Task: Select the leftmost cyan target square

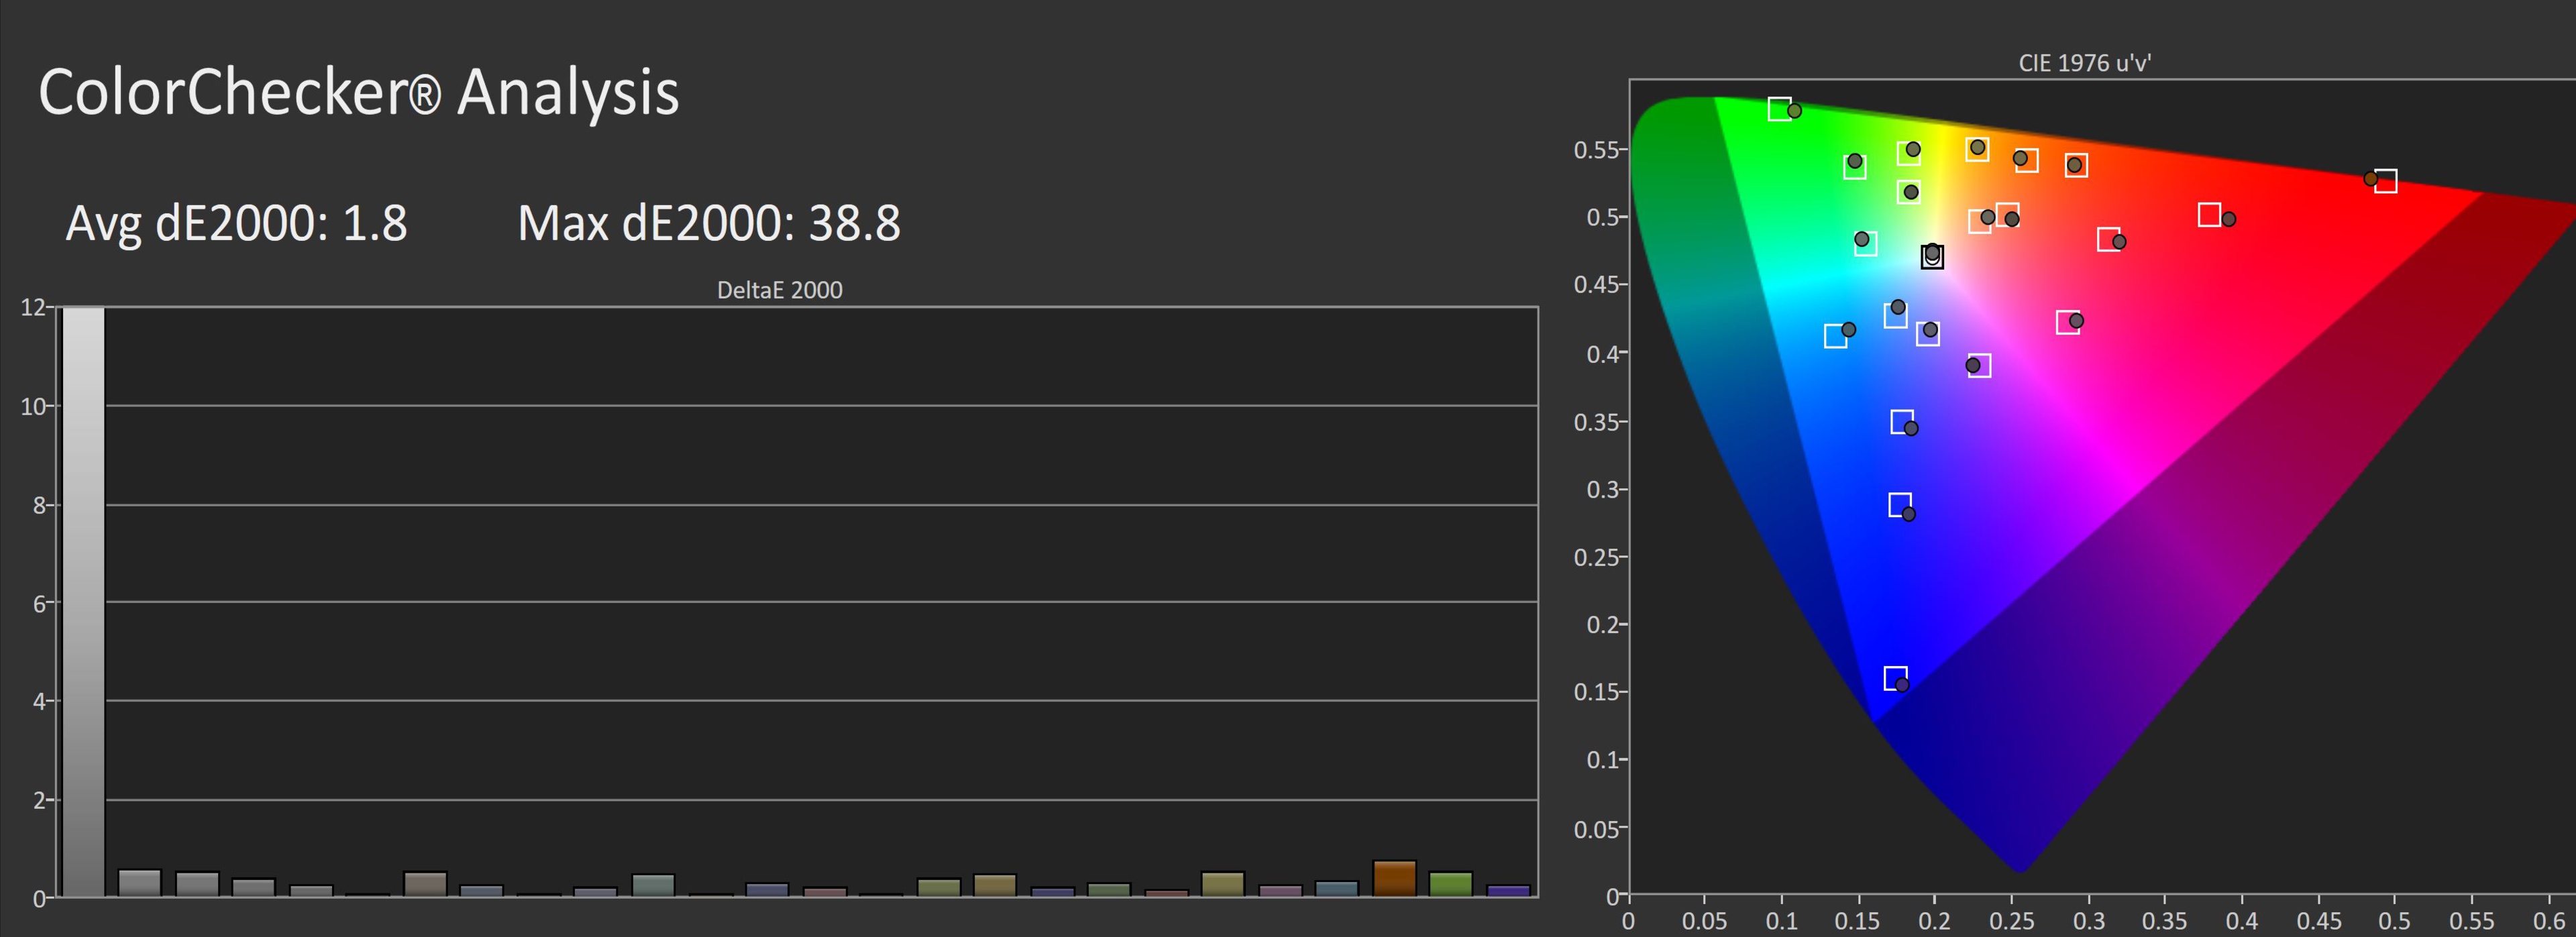Action: 1835,336
